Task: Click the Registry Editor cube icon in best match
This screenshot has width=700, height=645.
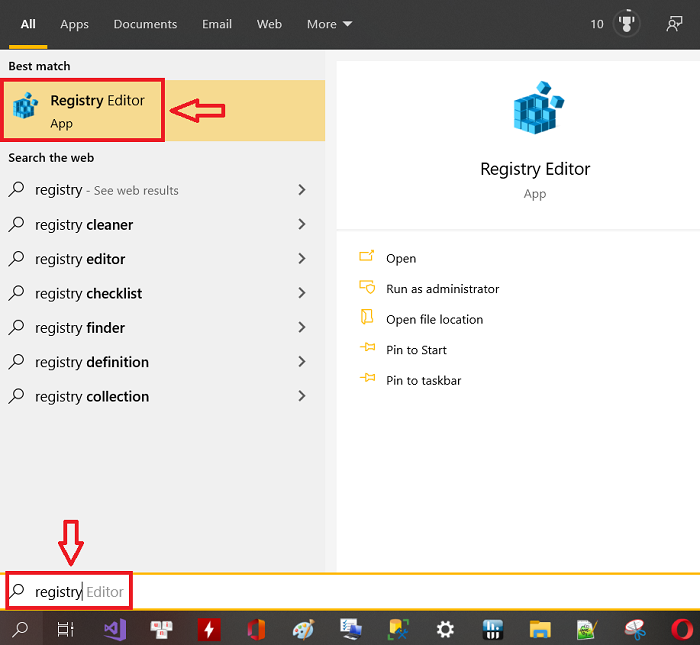Action: [x=25, y=106]
